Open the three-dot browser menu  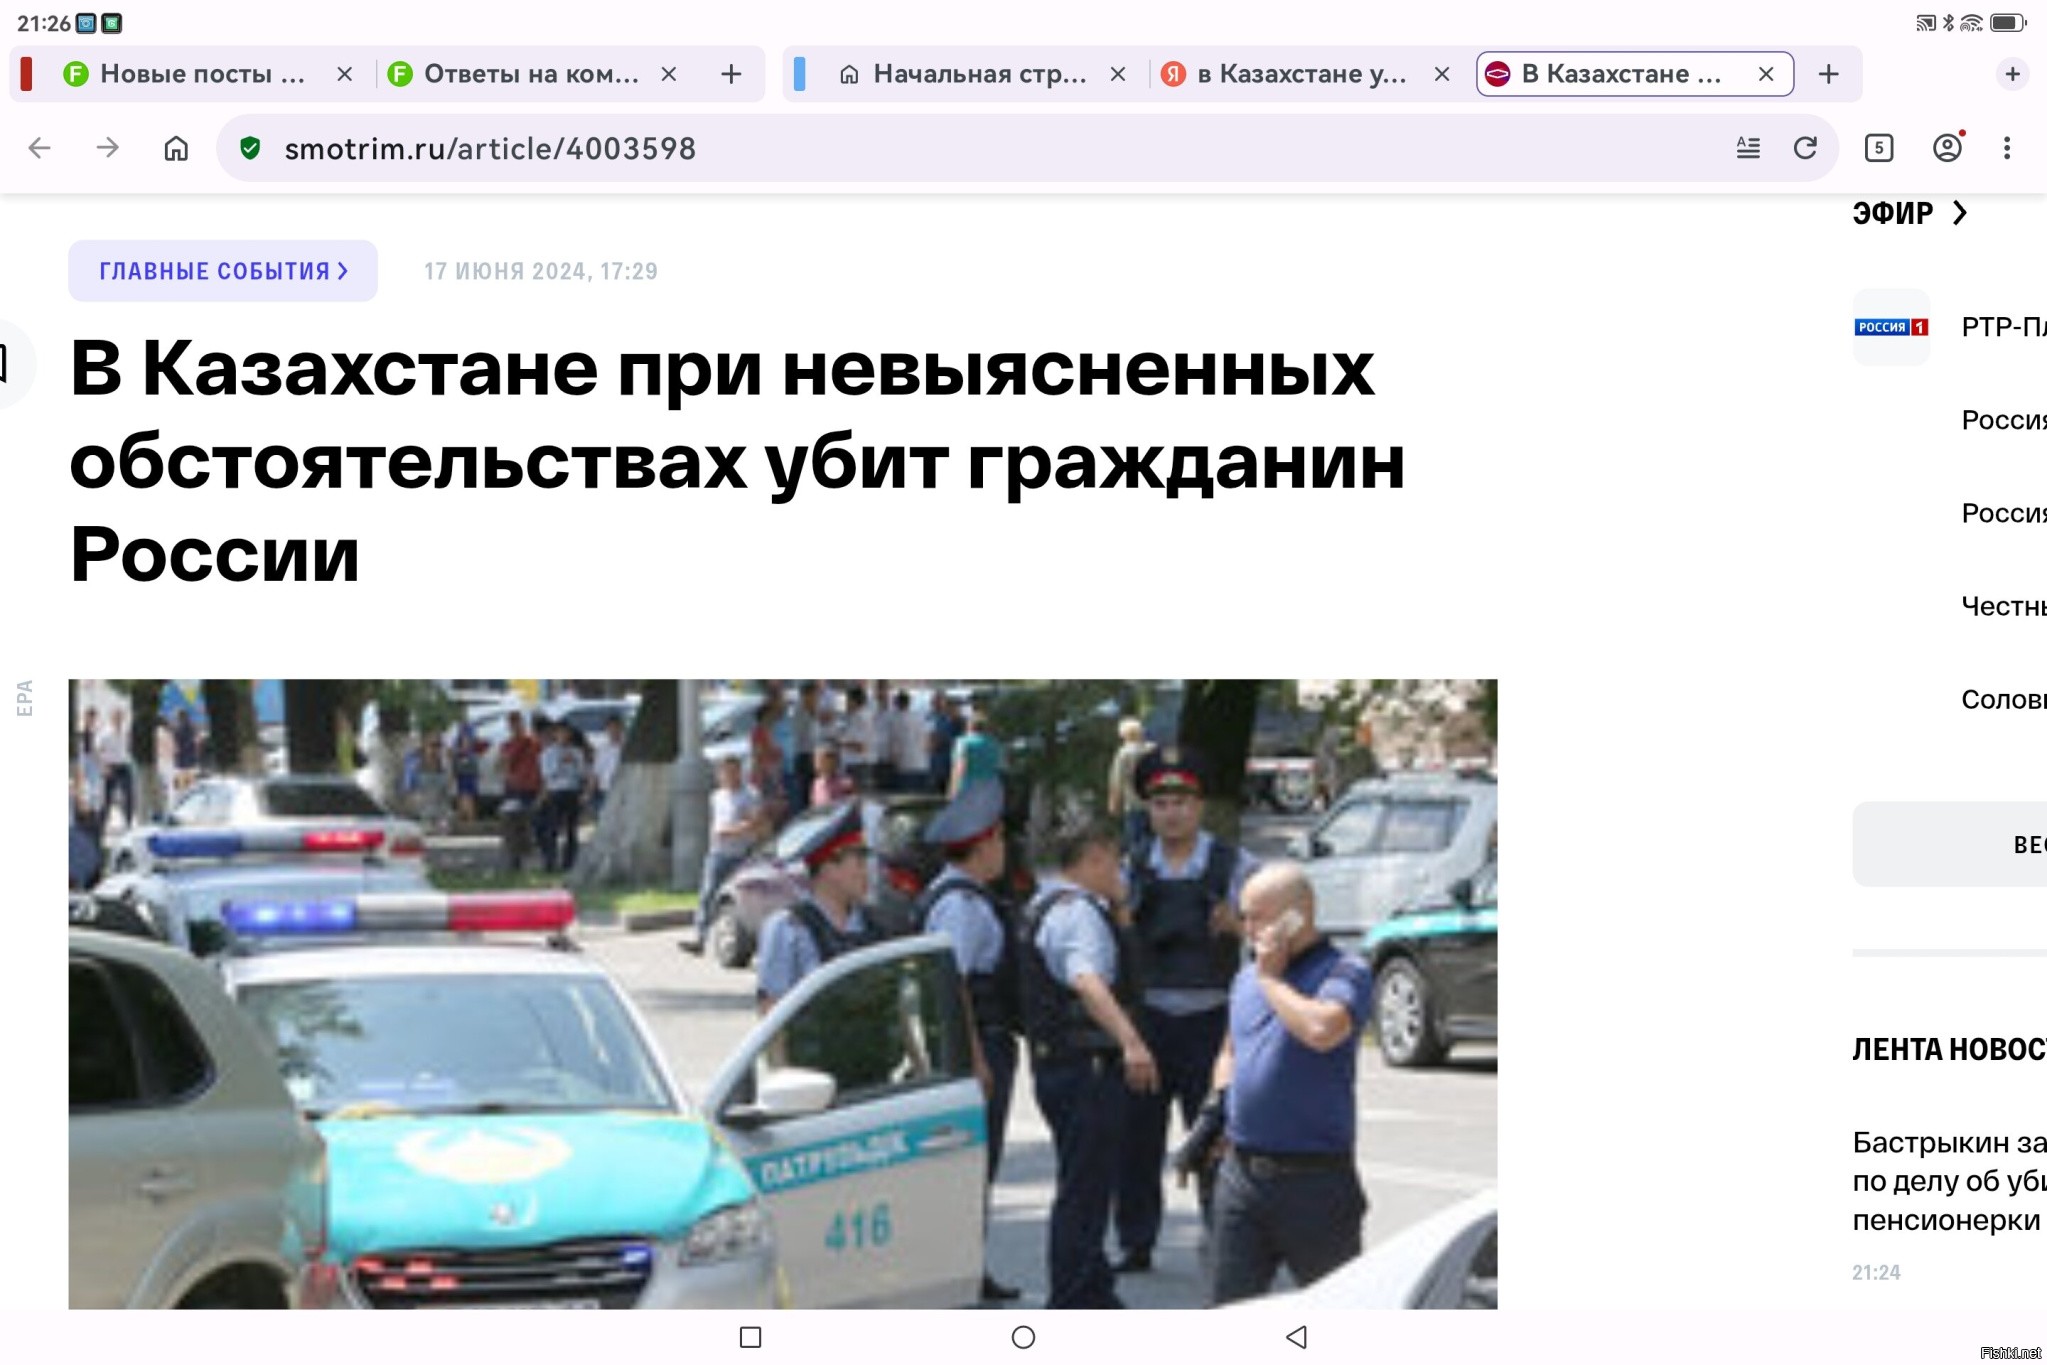tap(2007, 148)
